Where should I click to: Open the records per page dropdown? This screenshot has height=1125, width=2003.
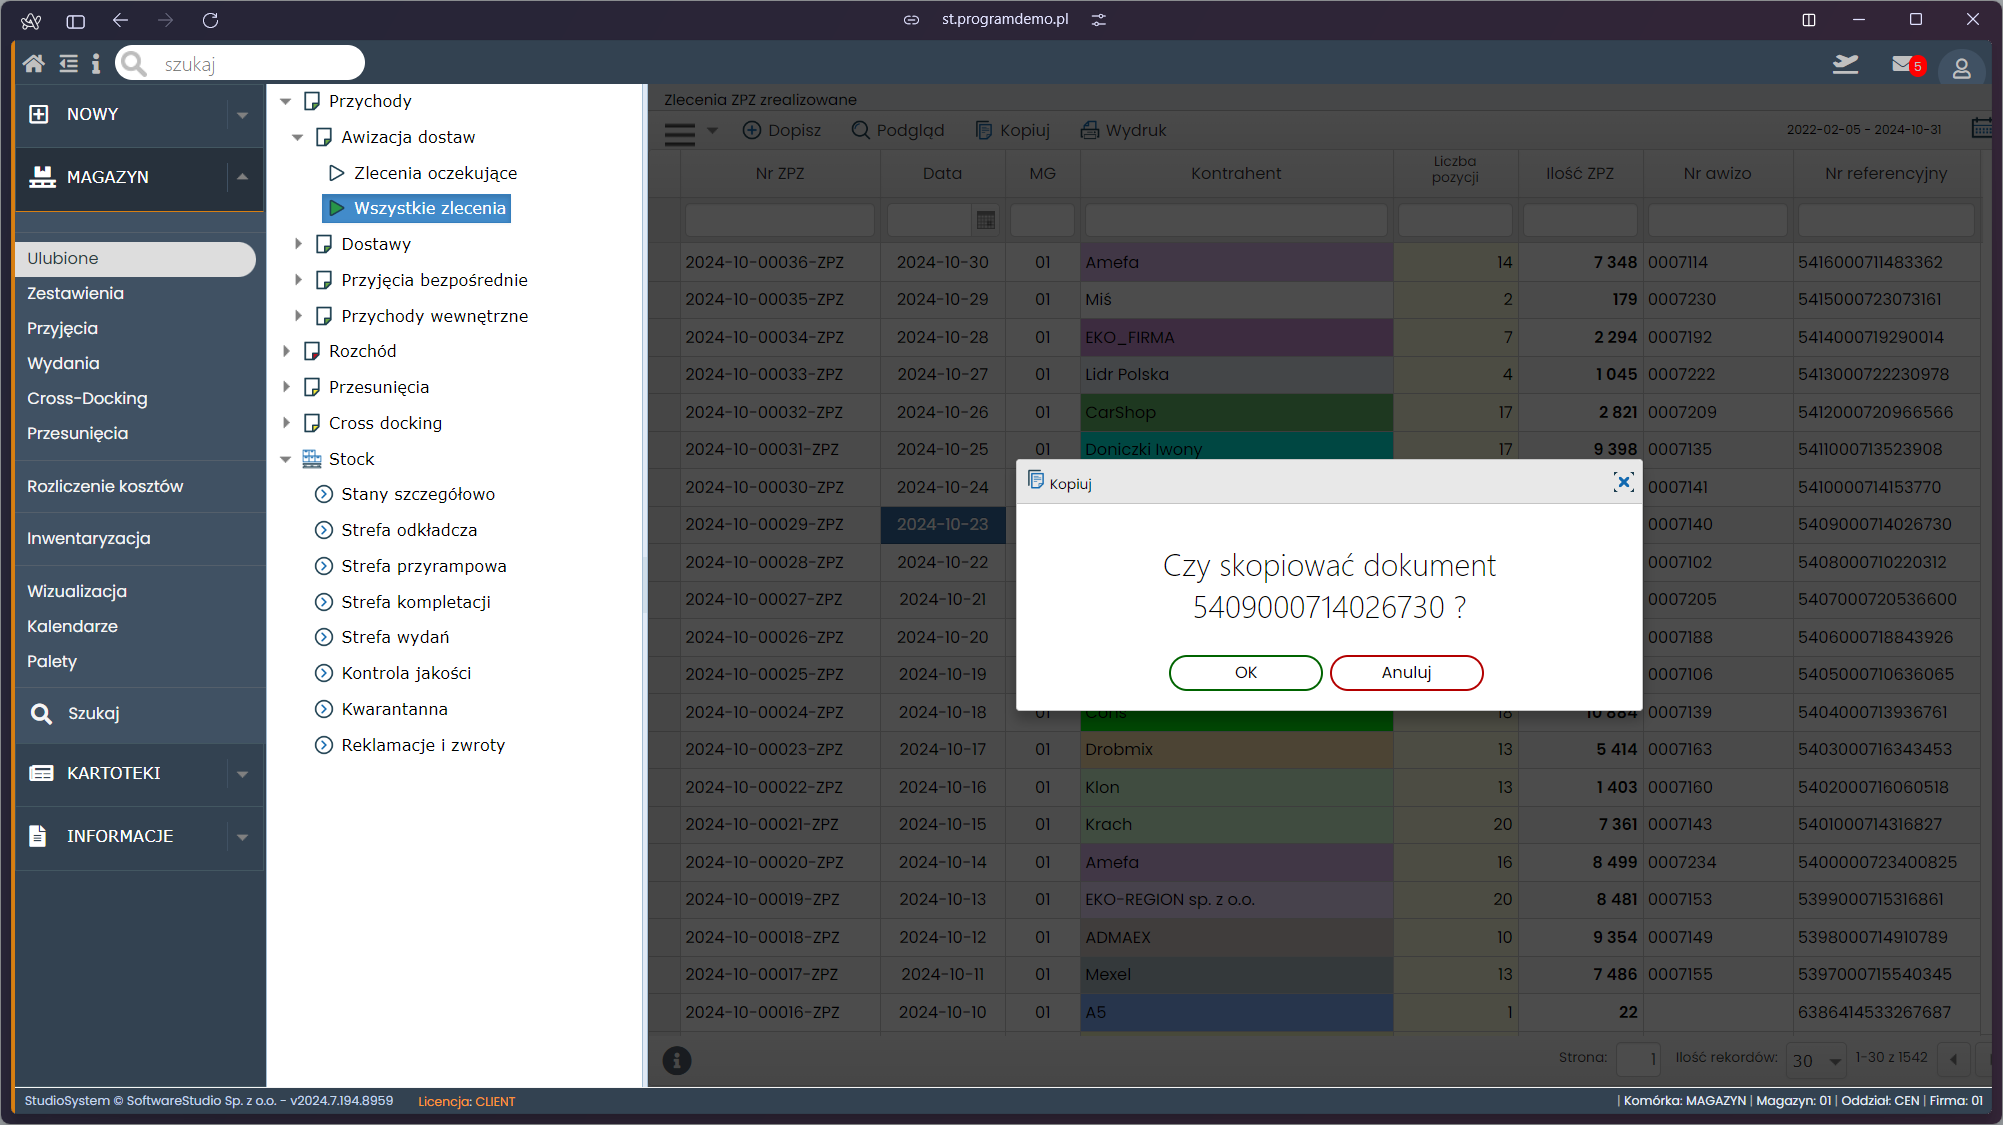point(1817,1060)
